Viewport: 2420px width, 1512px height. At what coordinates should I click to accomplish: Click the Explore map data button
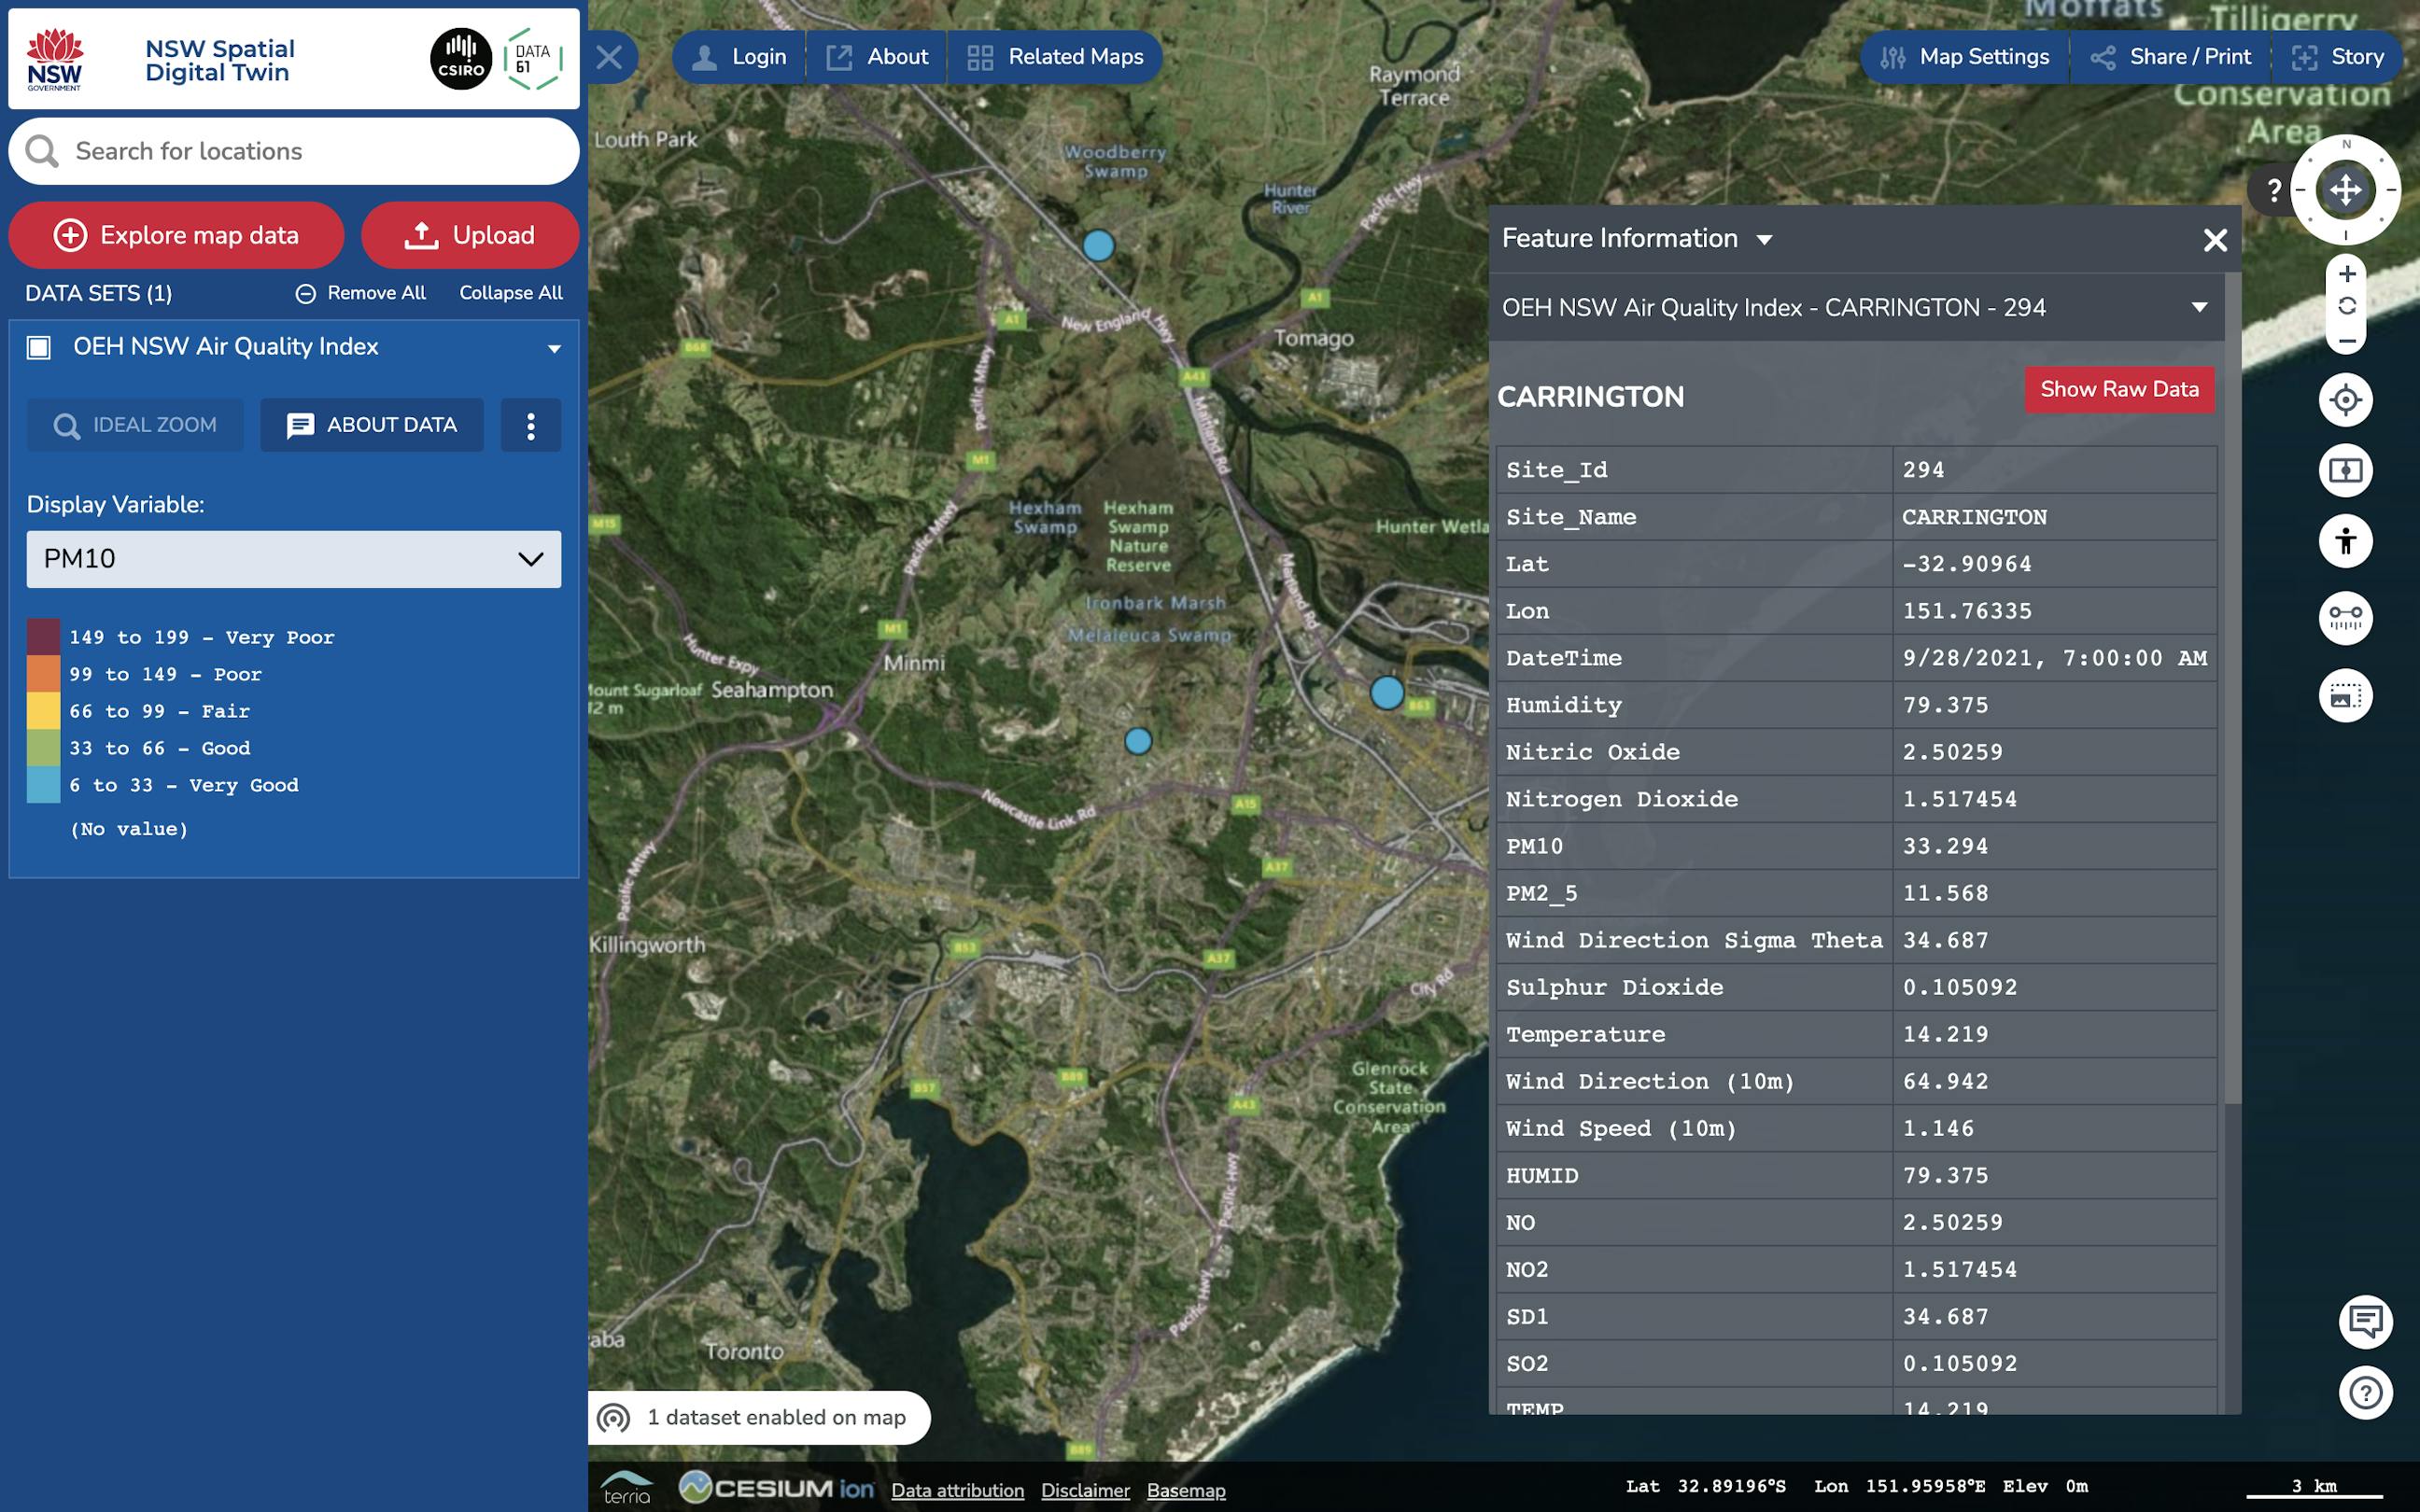click(176, 235)
